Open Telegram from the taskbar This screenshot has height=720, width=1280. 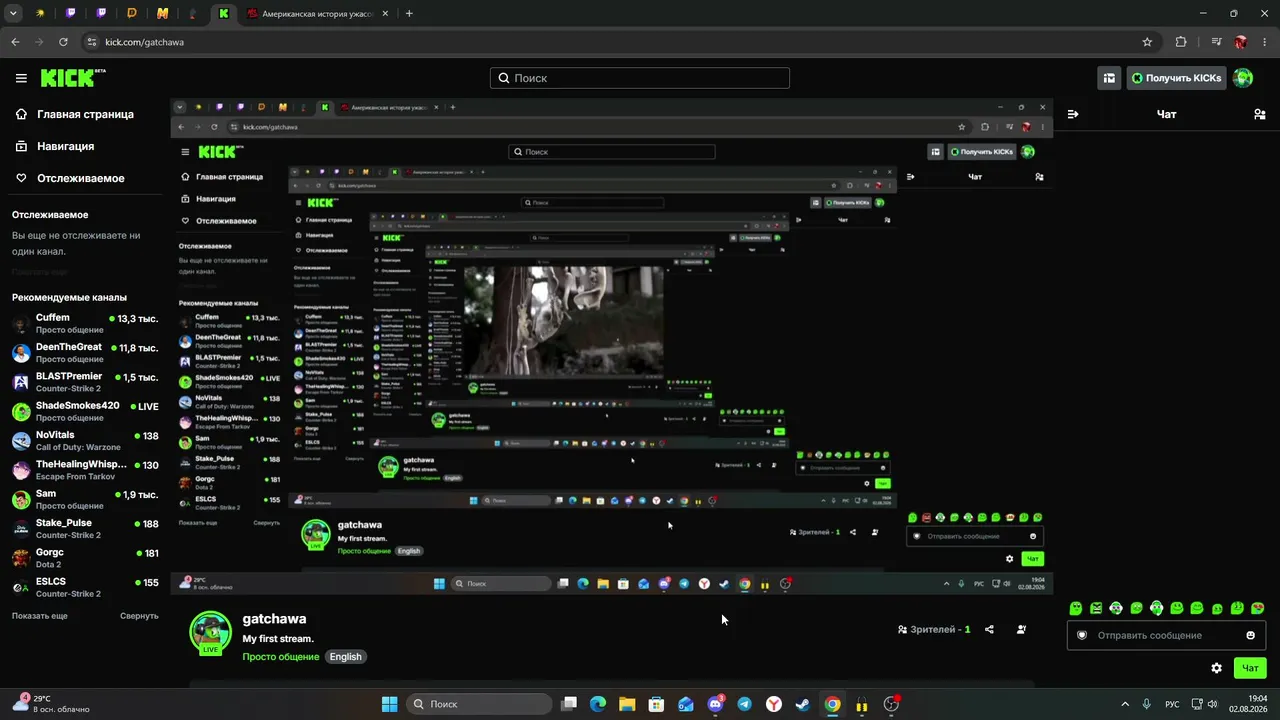click(744, 704)
